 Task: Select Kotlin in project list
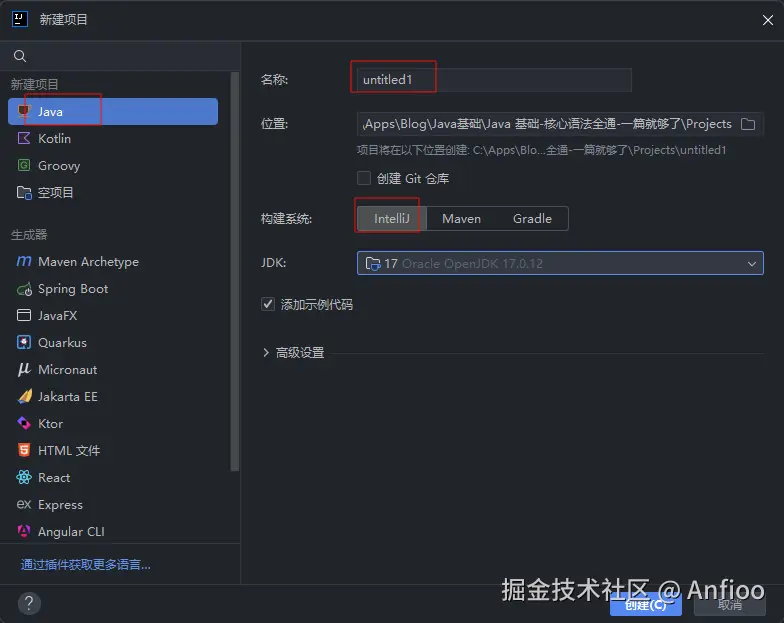coord(113,138)
